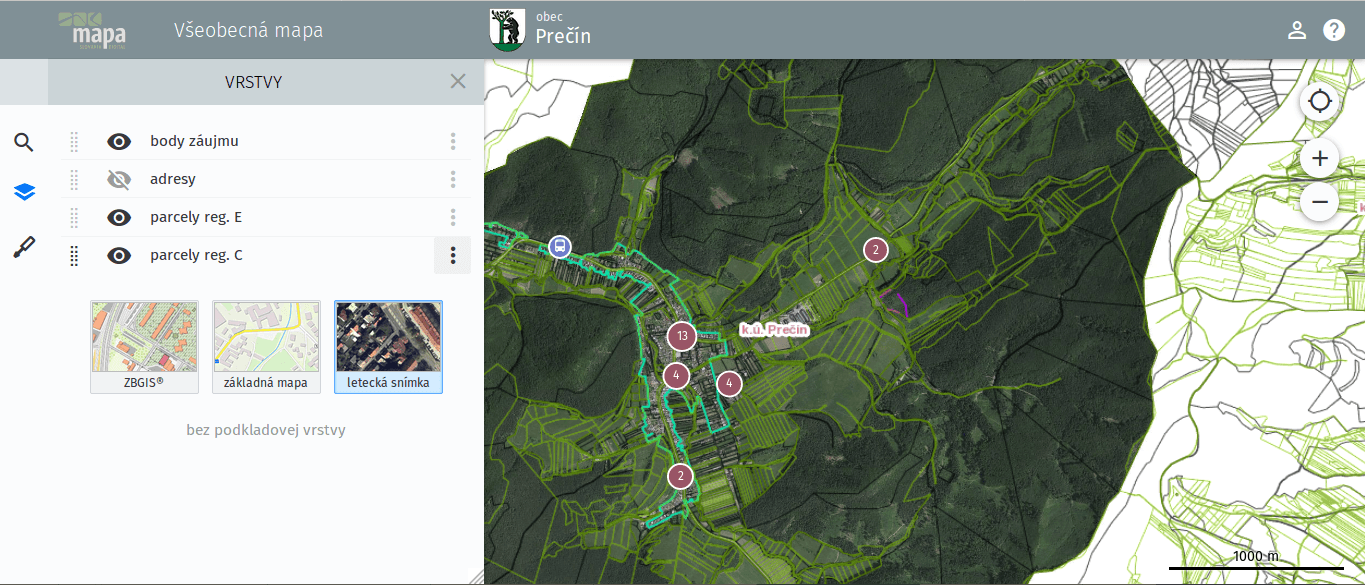Choose bez podkladovej vrstvy option
The width and height of the screenshot is (1365, 585).
tap(266, 430)
